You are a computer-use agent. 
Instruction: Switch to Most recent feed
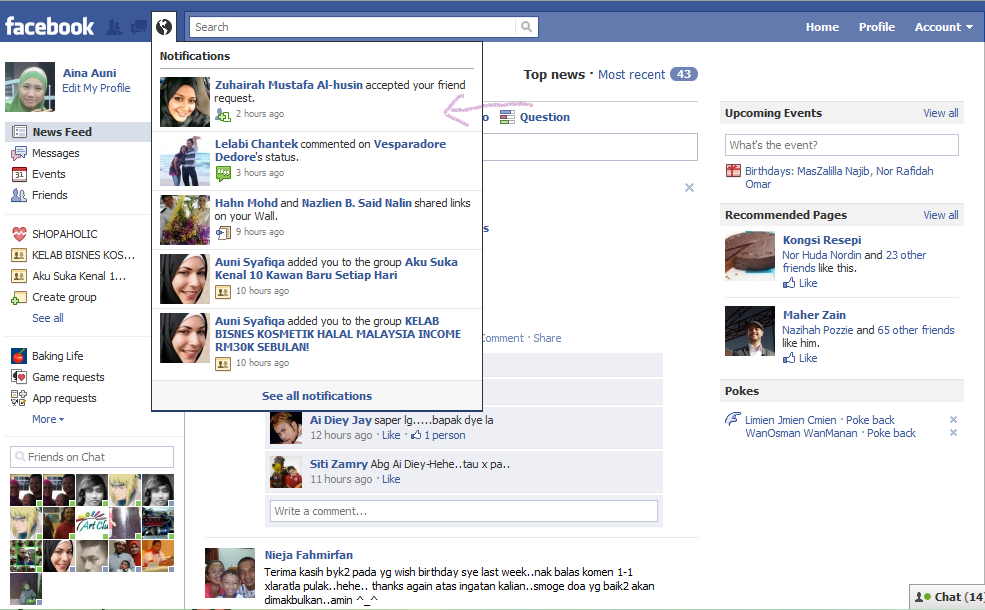pyautogui.click(x=631, y=74)
